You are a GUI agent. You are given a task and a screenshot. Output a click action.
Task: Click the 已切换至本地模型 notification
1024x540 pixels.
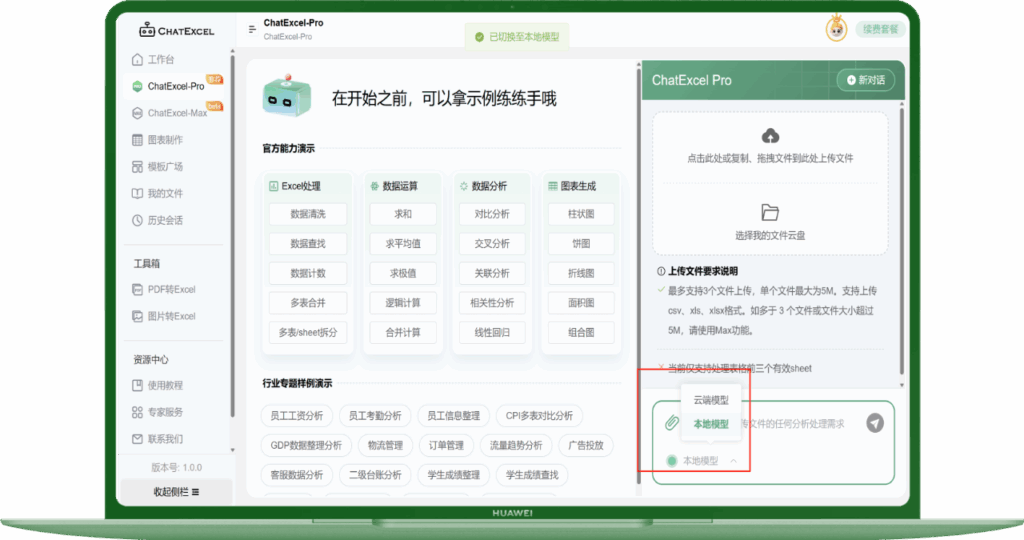(517, 37)
